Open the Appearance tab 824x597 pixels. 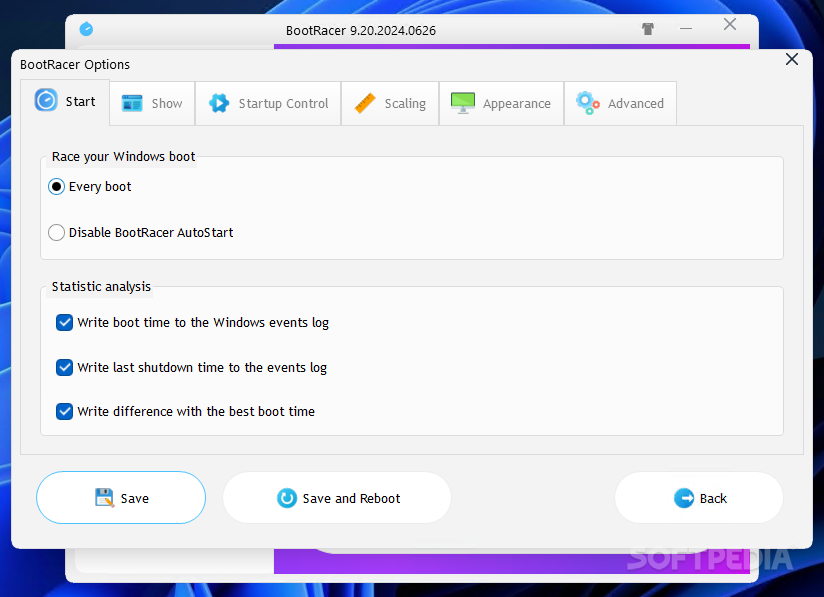(501, 104)
